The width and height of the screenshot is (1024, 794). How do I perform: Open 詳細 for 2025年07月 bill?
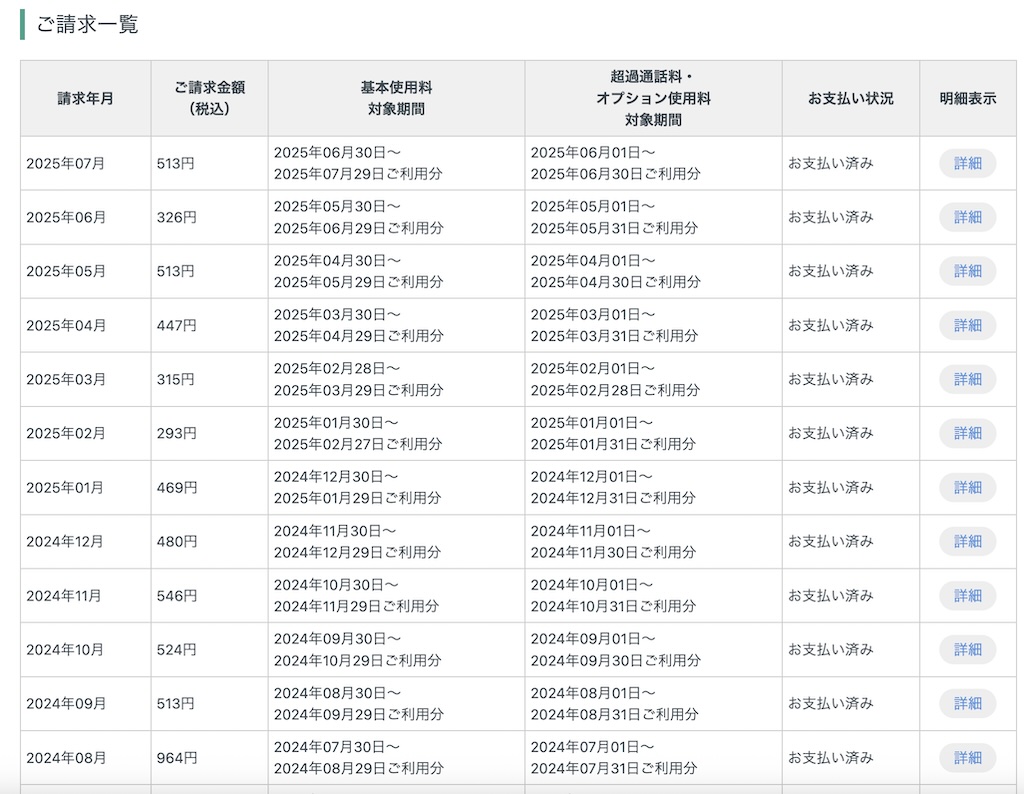click(x=967, y=163)
